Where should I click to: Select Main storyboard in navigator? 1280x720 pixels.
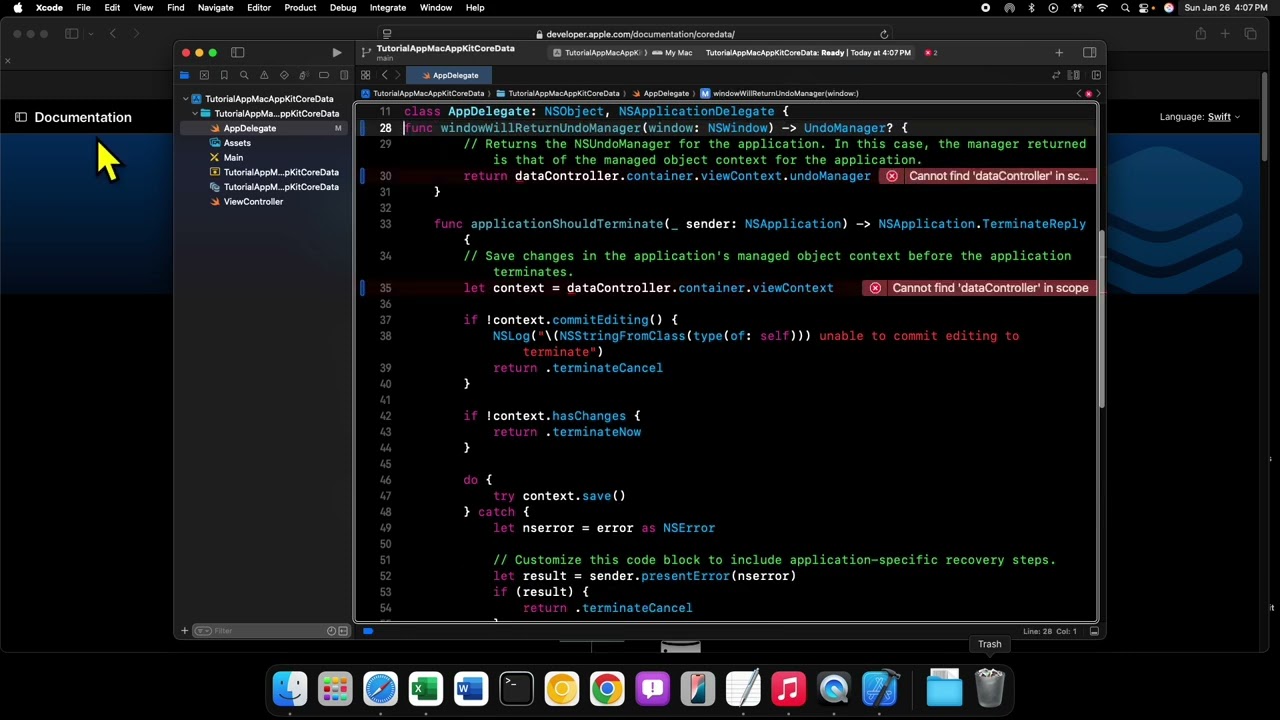point(233,157)
